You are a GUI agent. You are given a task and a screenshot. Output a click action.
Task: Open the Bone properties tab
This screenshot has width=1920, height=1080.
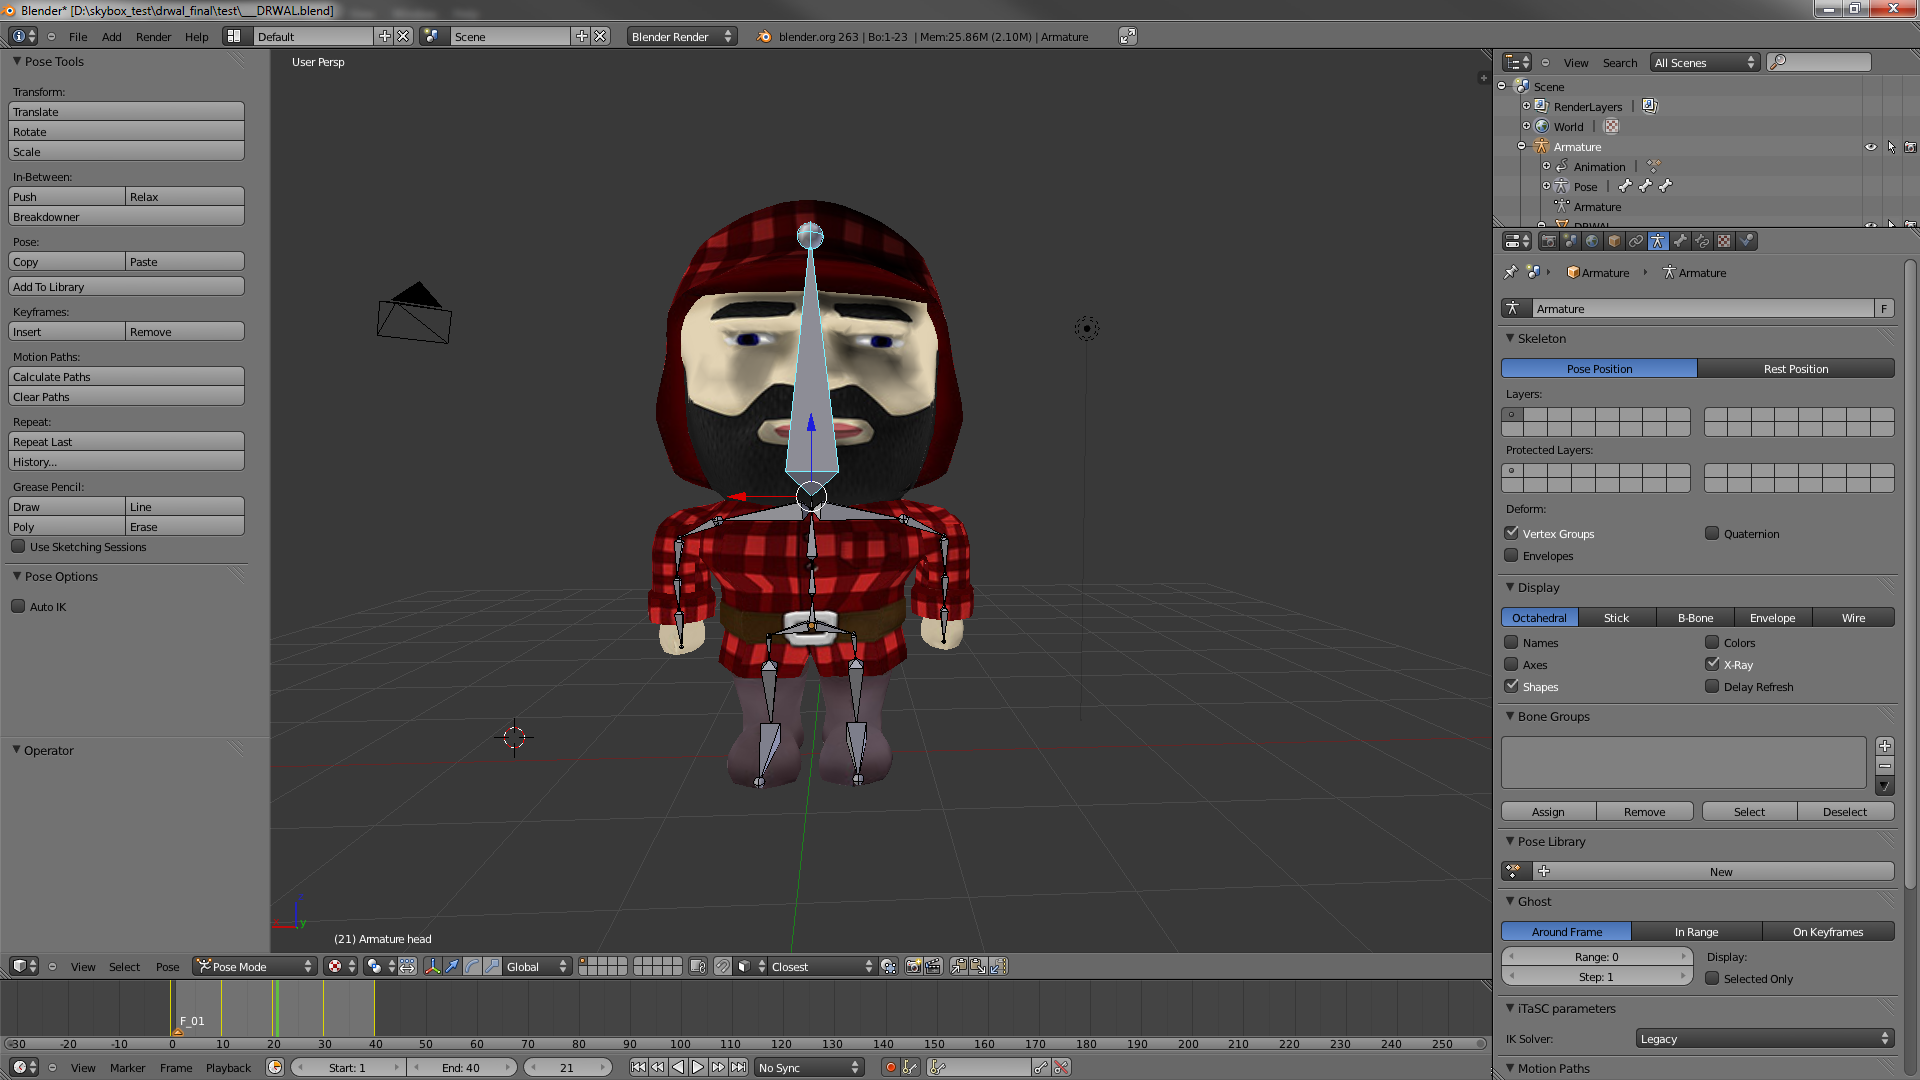pyautogui.click(x=1680, y=241)
